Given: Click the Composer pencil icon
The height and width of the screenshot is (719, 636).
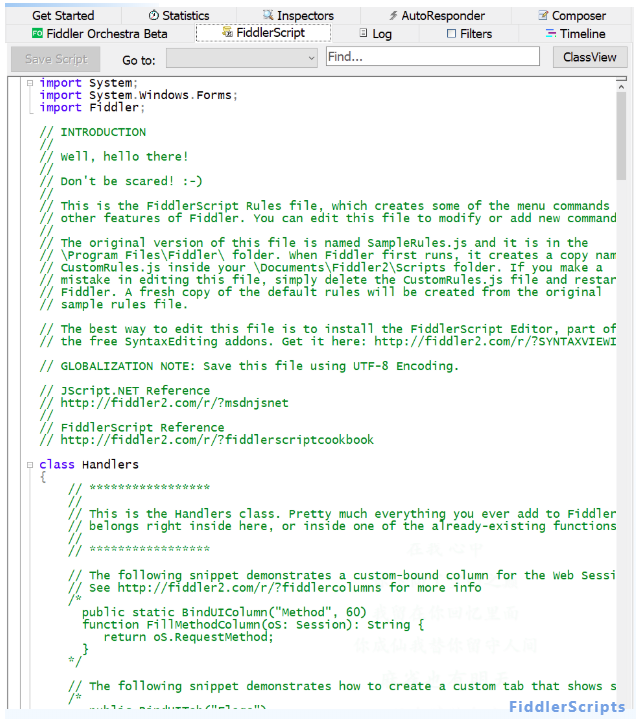Looking at the screenshot, I should click(x=543, y=16).
